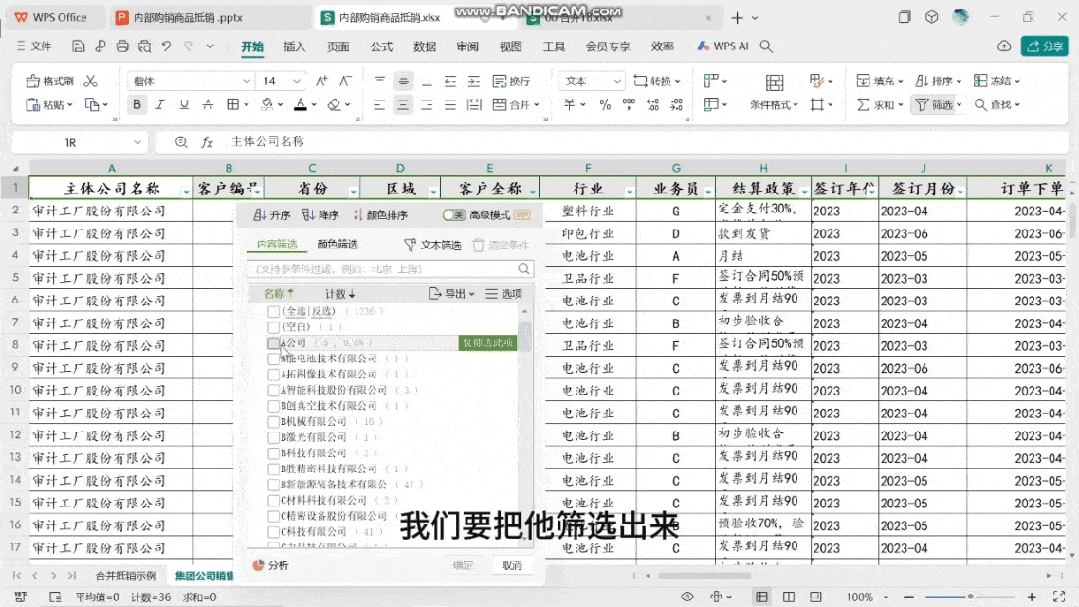Check the B科技有限公司 checkbox
1079x607 pixels.
click(274, 454)
